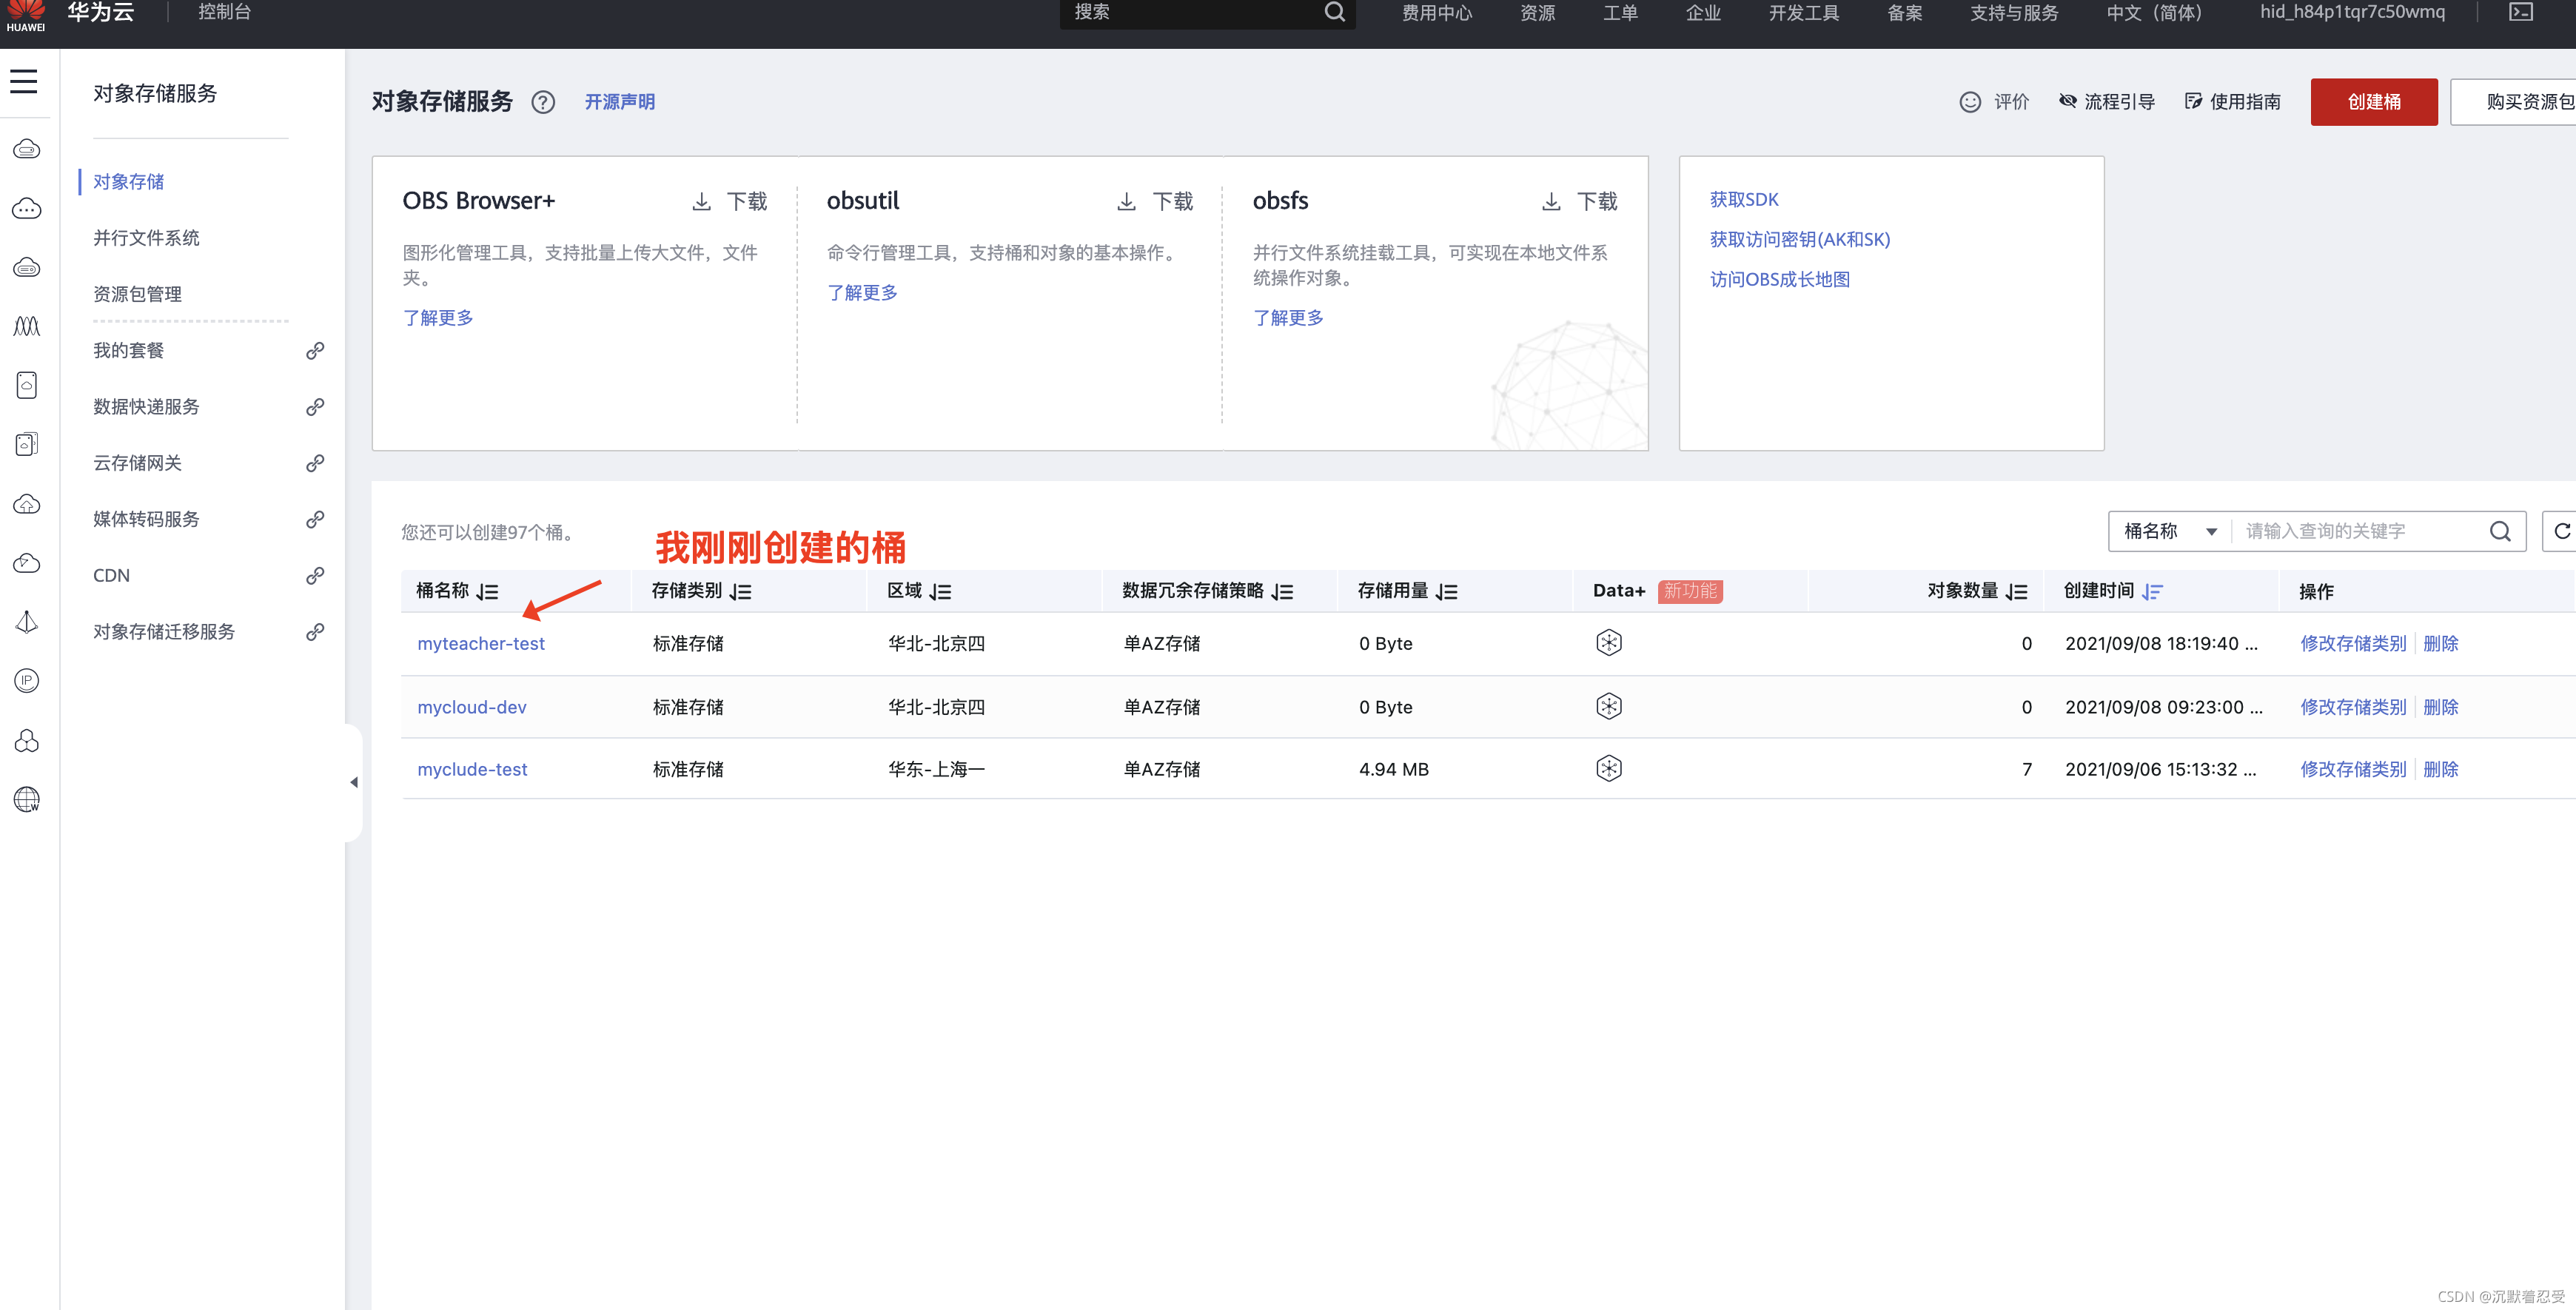Sort by 存储用量 column
This screenshot has width=2576, height=1310.
click(x=1446, y=592)
